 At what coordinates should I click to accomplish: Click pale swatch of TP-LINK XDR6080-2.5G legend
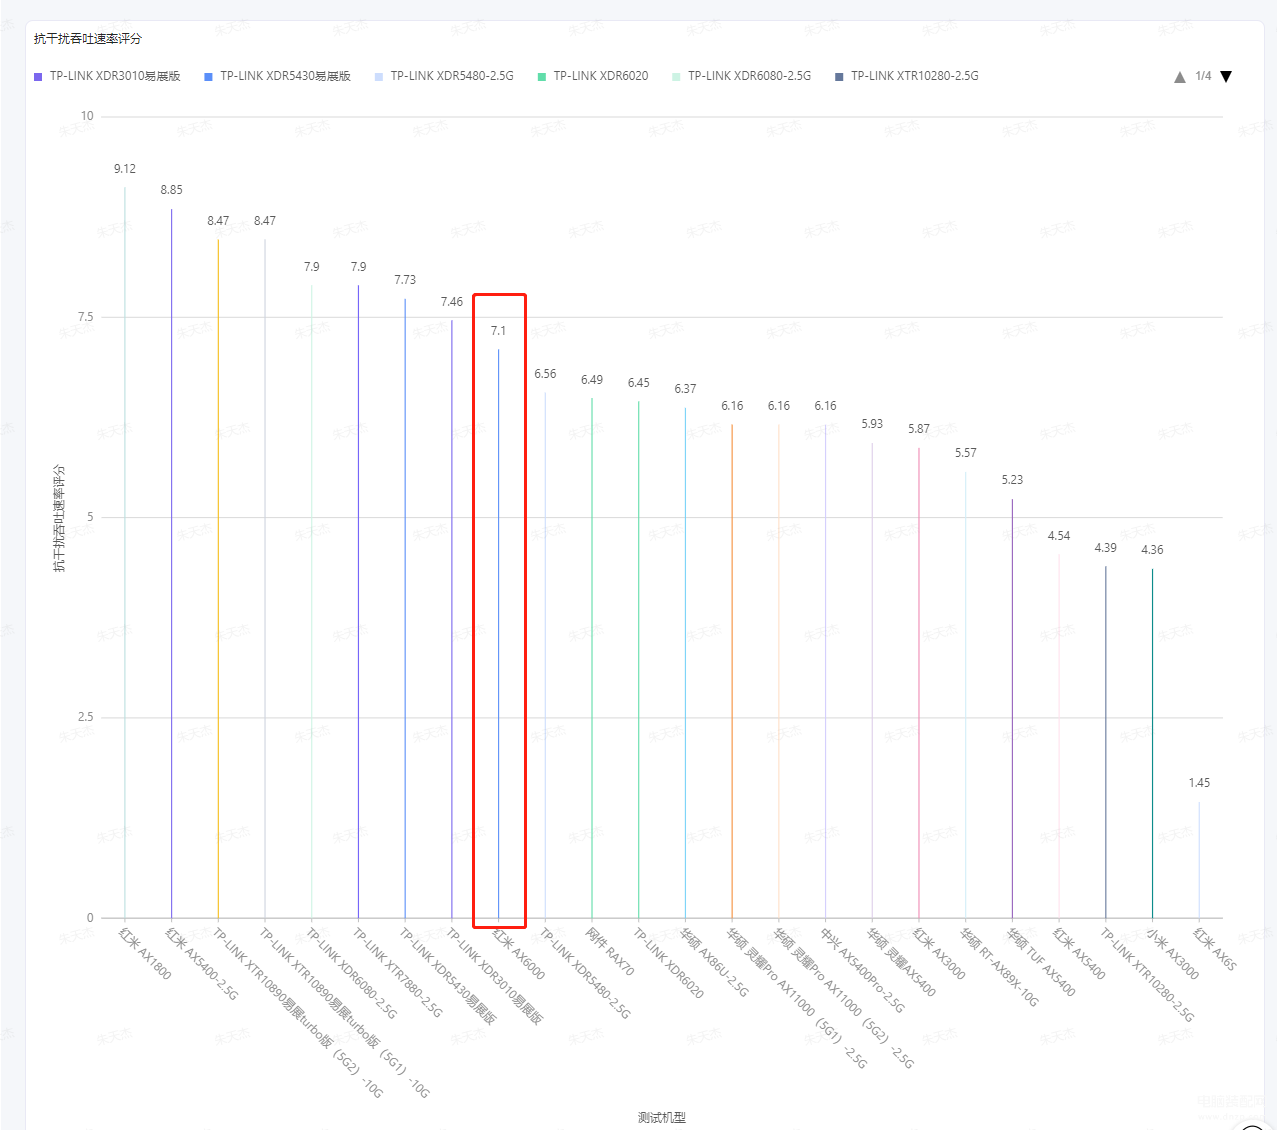coord(676,77)
